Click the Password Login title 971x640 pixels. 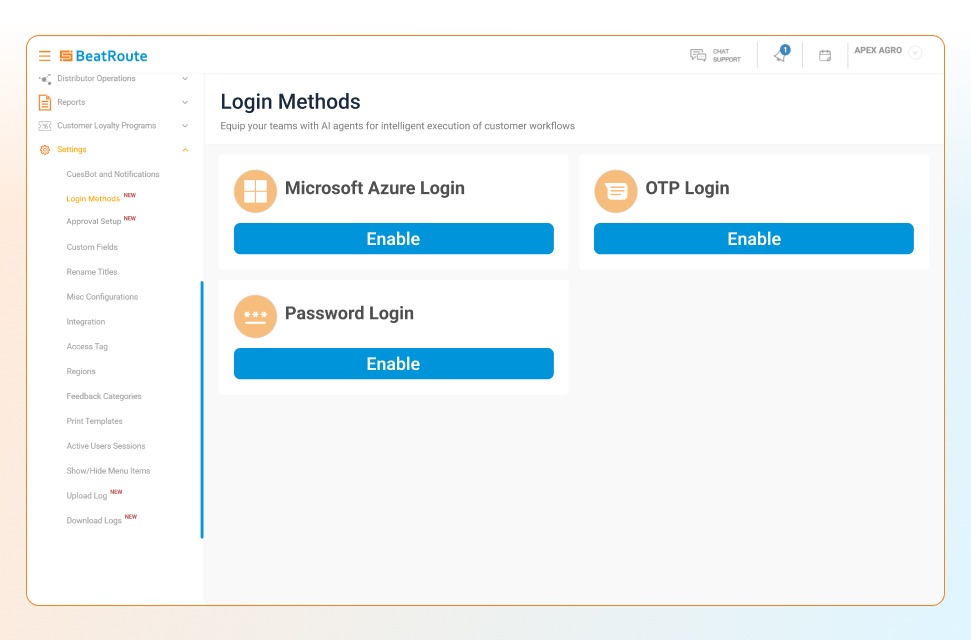coord(349,313)
